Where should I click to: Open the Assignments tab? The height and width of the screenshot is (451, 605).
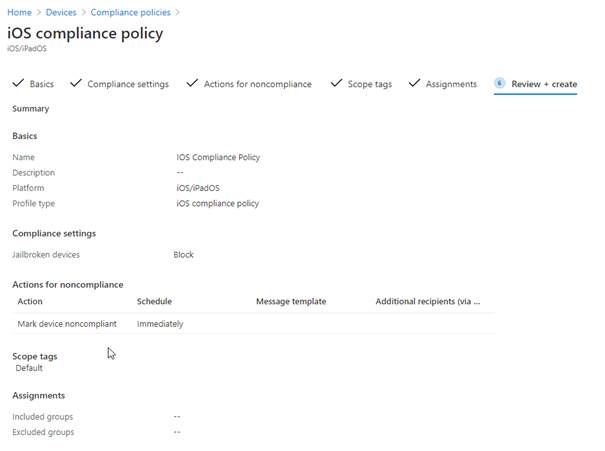click(451, 84)
